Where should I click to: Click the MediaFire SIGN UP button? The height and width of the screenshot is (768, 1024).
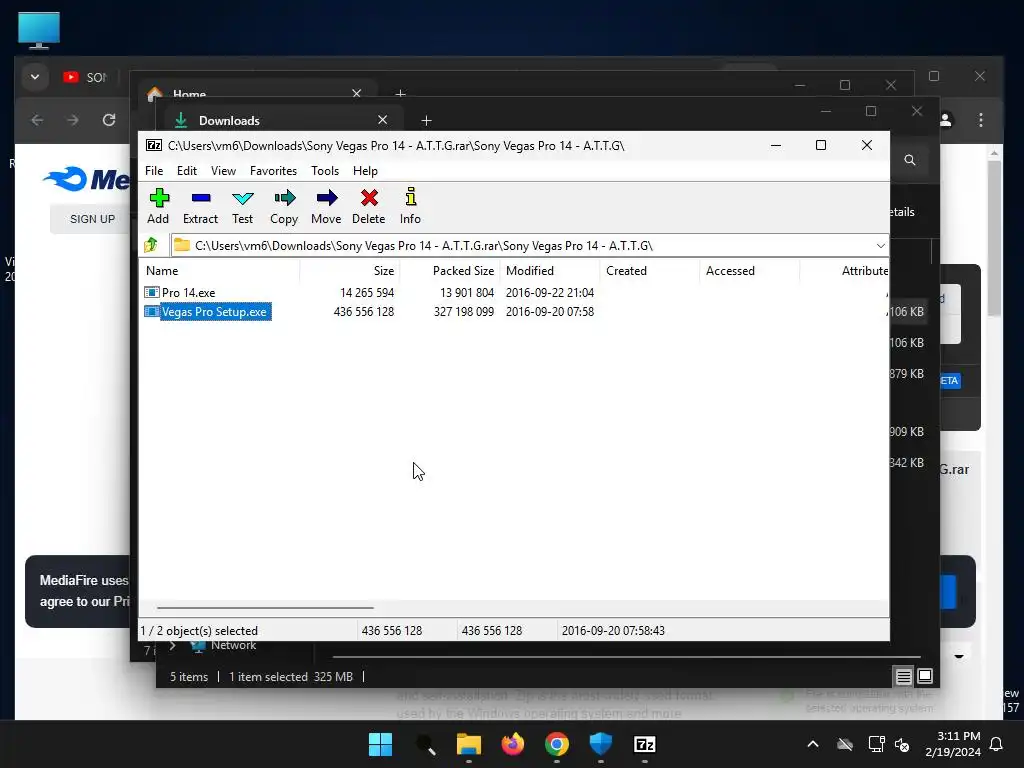tap(92, 219)
